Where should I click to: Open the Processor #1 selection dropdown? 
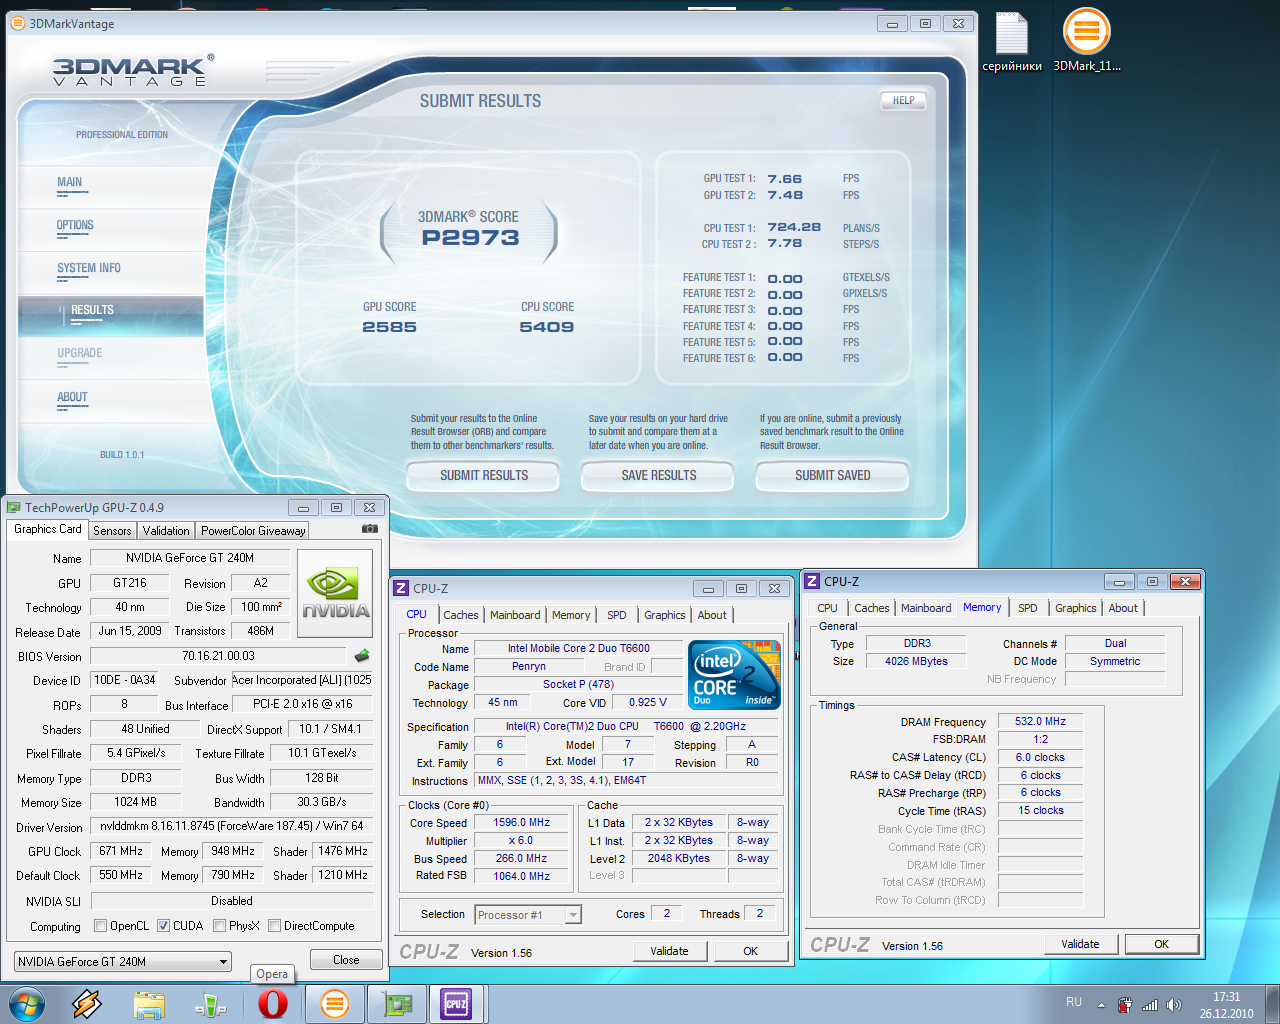pyautogui.click(x=528, y=914)
